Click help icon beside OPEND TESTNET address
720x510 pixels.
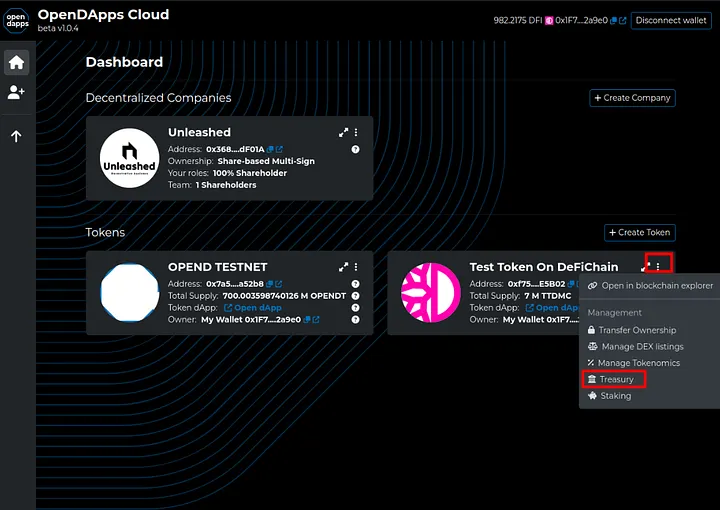[355, 284]
